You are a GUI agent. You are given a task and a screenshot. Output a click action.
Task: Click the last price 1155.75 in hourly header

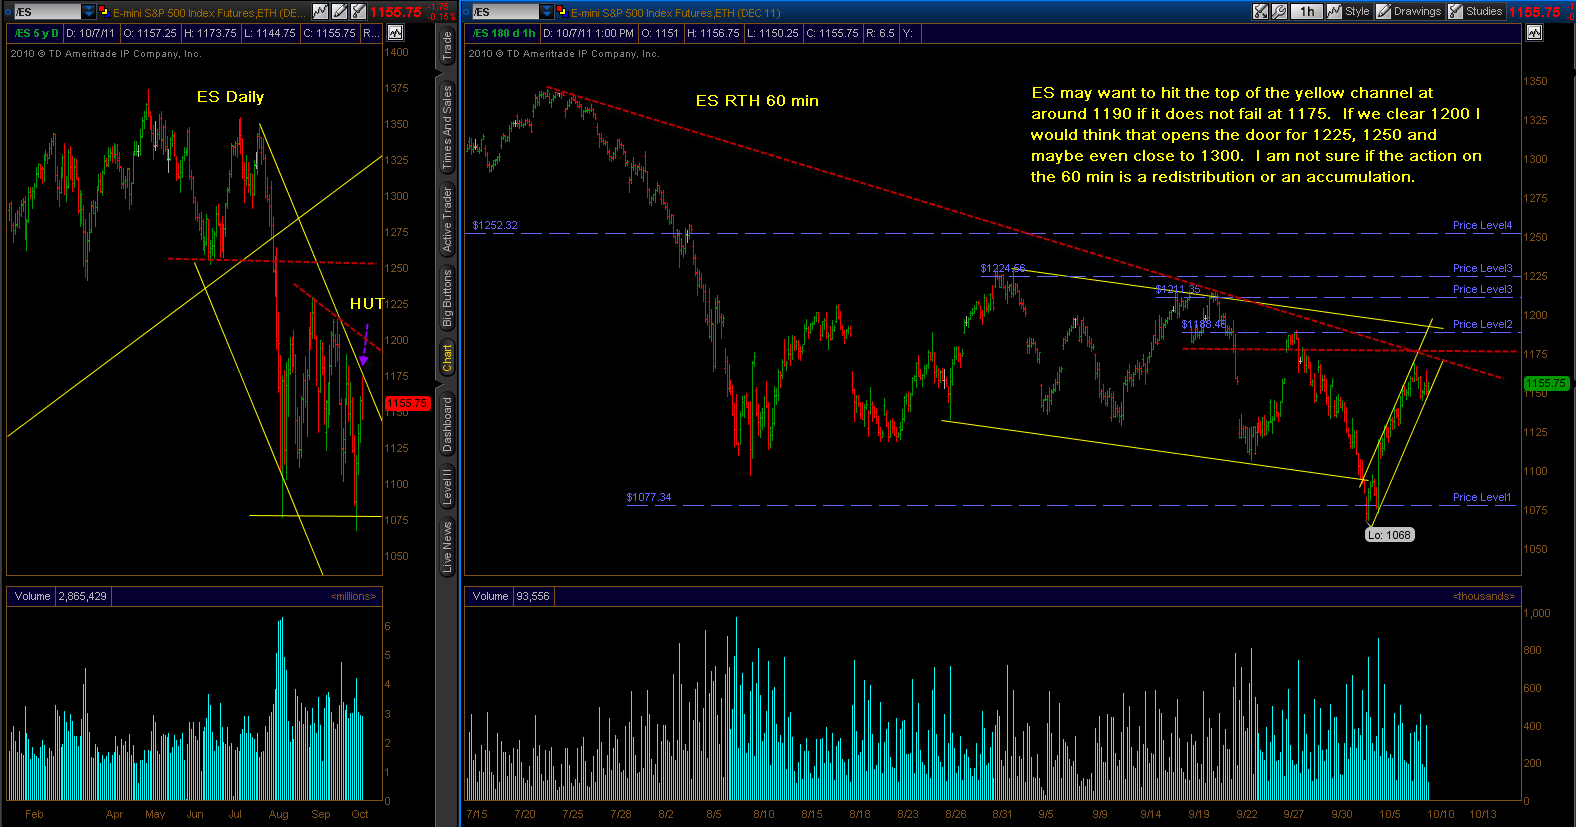click(x=1534, y=12)
